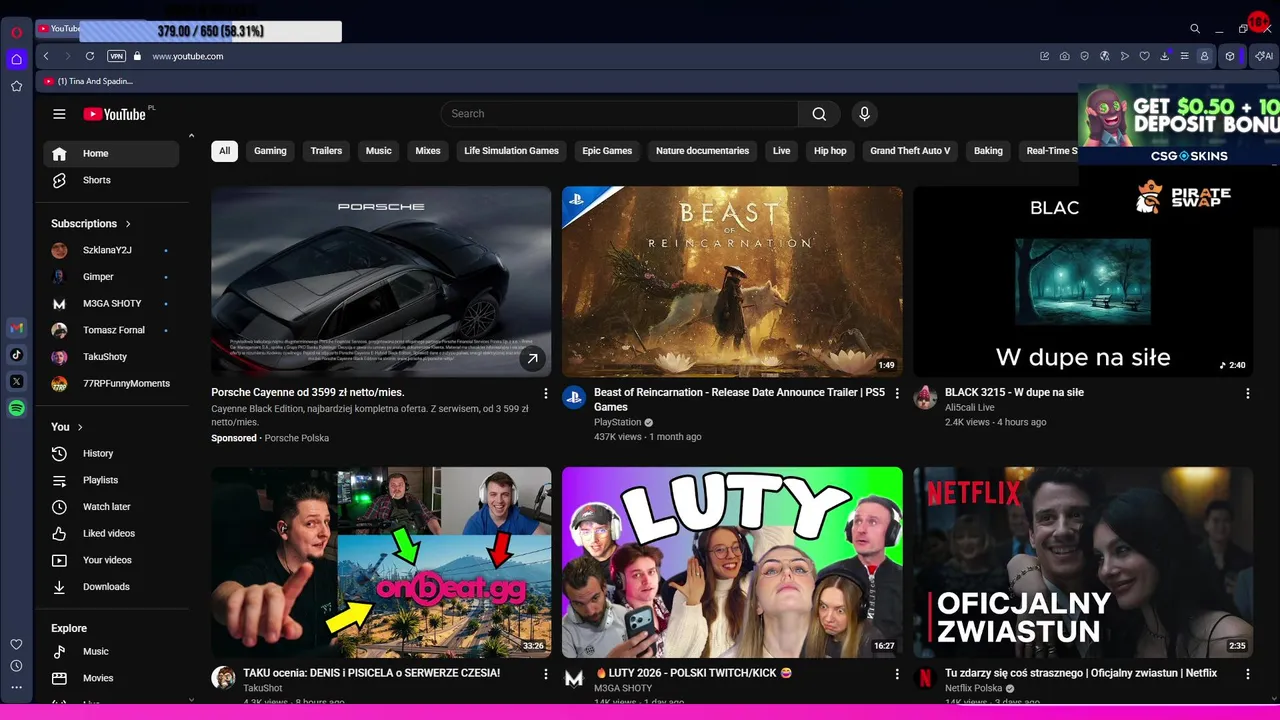This screenshot has width=1280, height=720.
Task: Open options menu for Porsche Cayenne ad
Action: coord(546,393)
